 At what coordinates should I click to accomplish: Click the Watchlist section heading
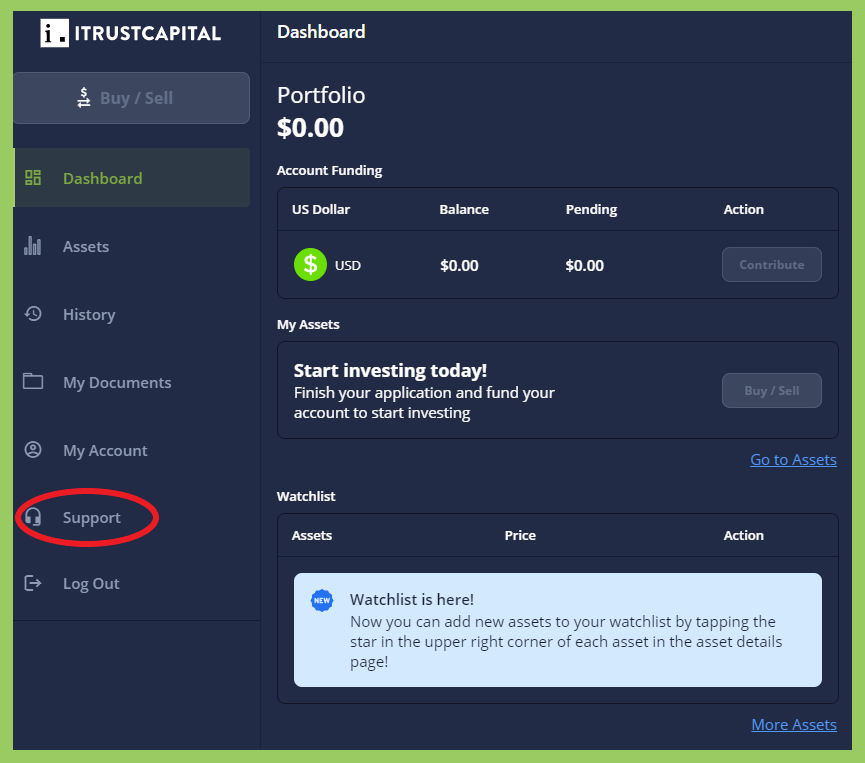point(306,497)
